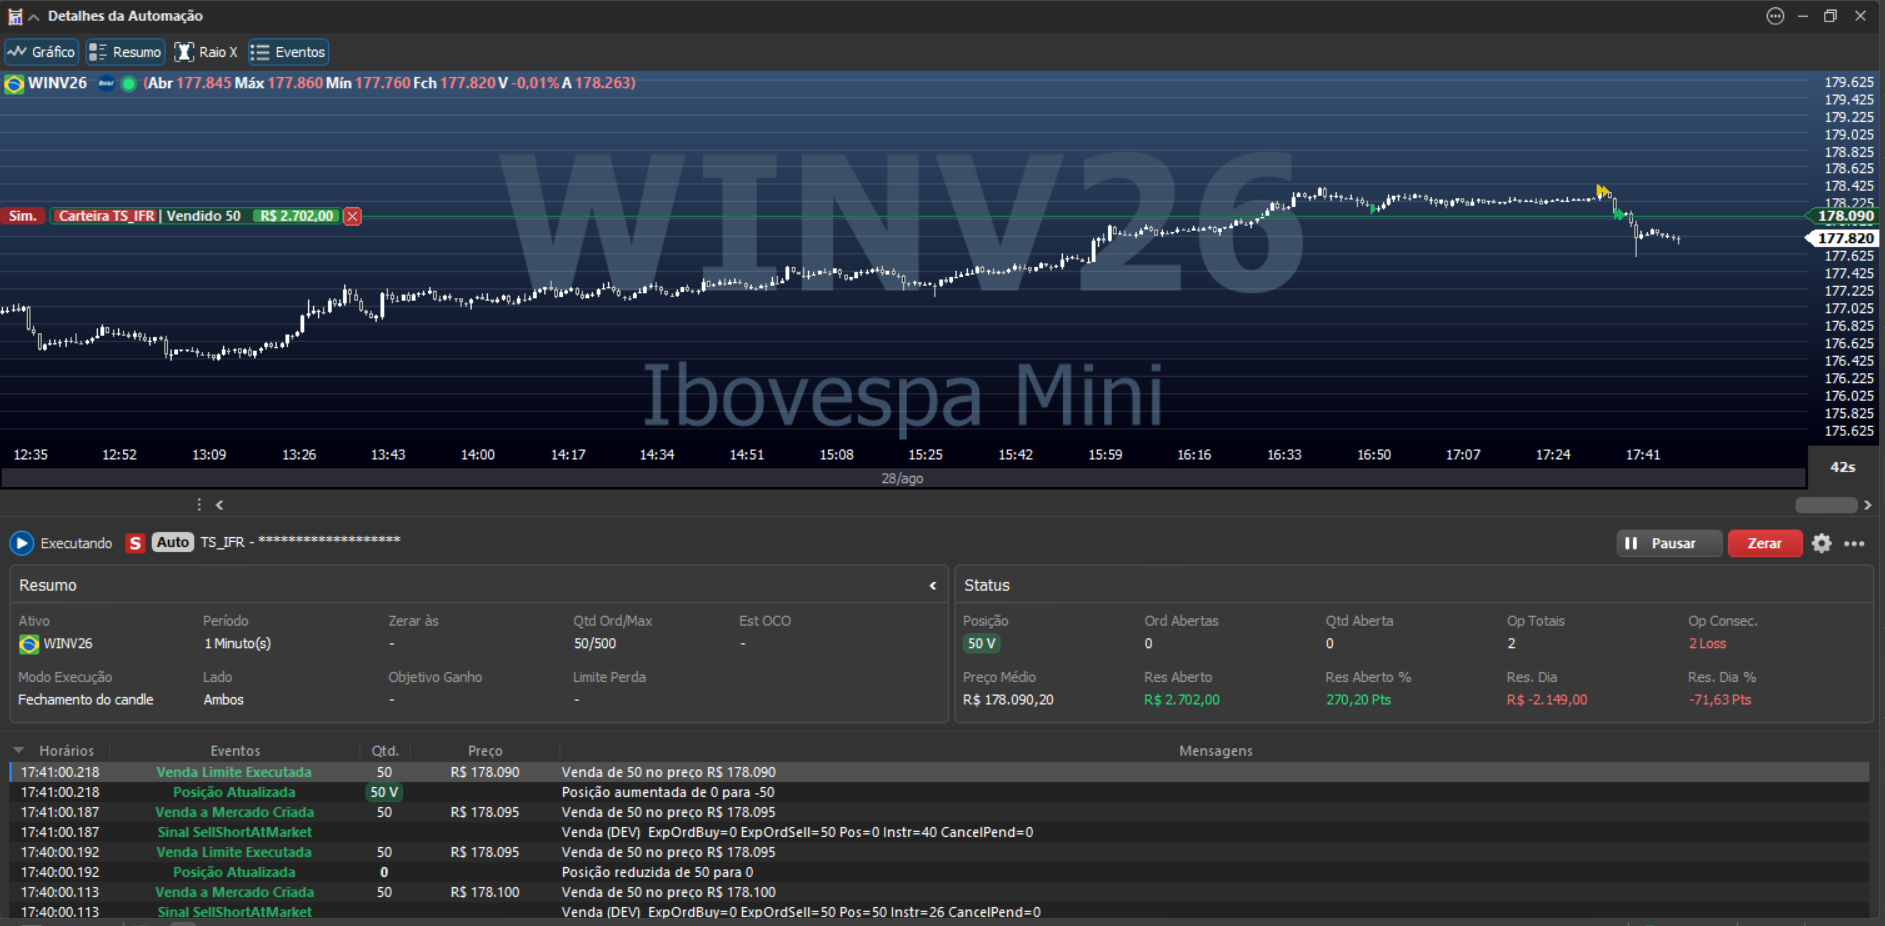
Task: Click the Res Aberto value R$ 2.702,00
Action: pos(1182,700)
